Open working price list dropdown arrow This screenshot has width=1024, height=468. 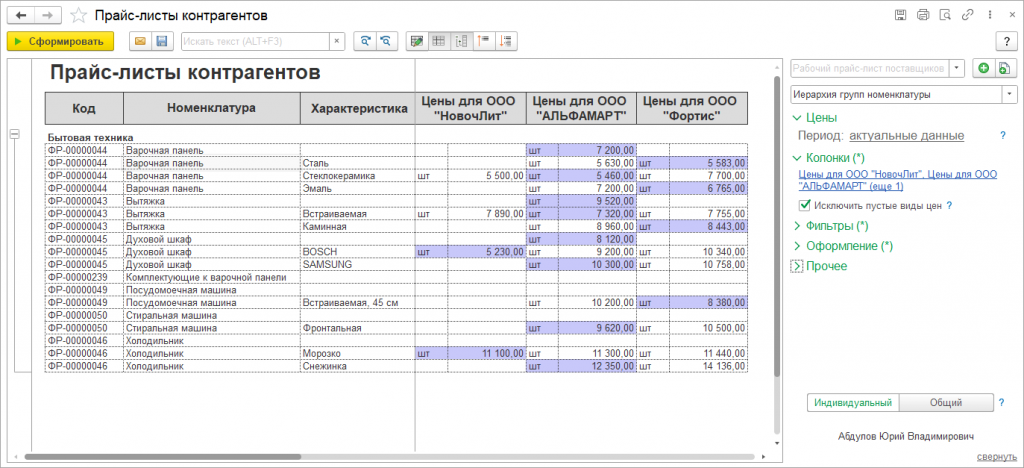[957, 68]
